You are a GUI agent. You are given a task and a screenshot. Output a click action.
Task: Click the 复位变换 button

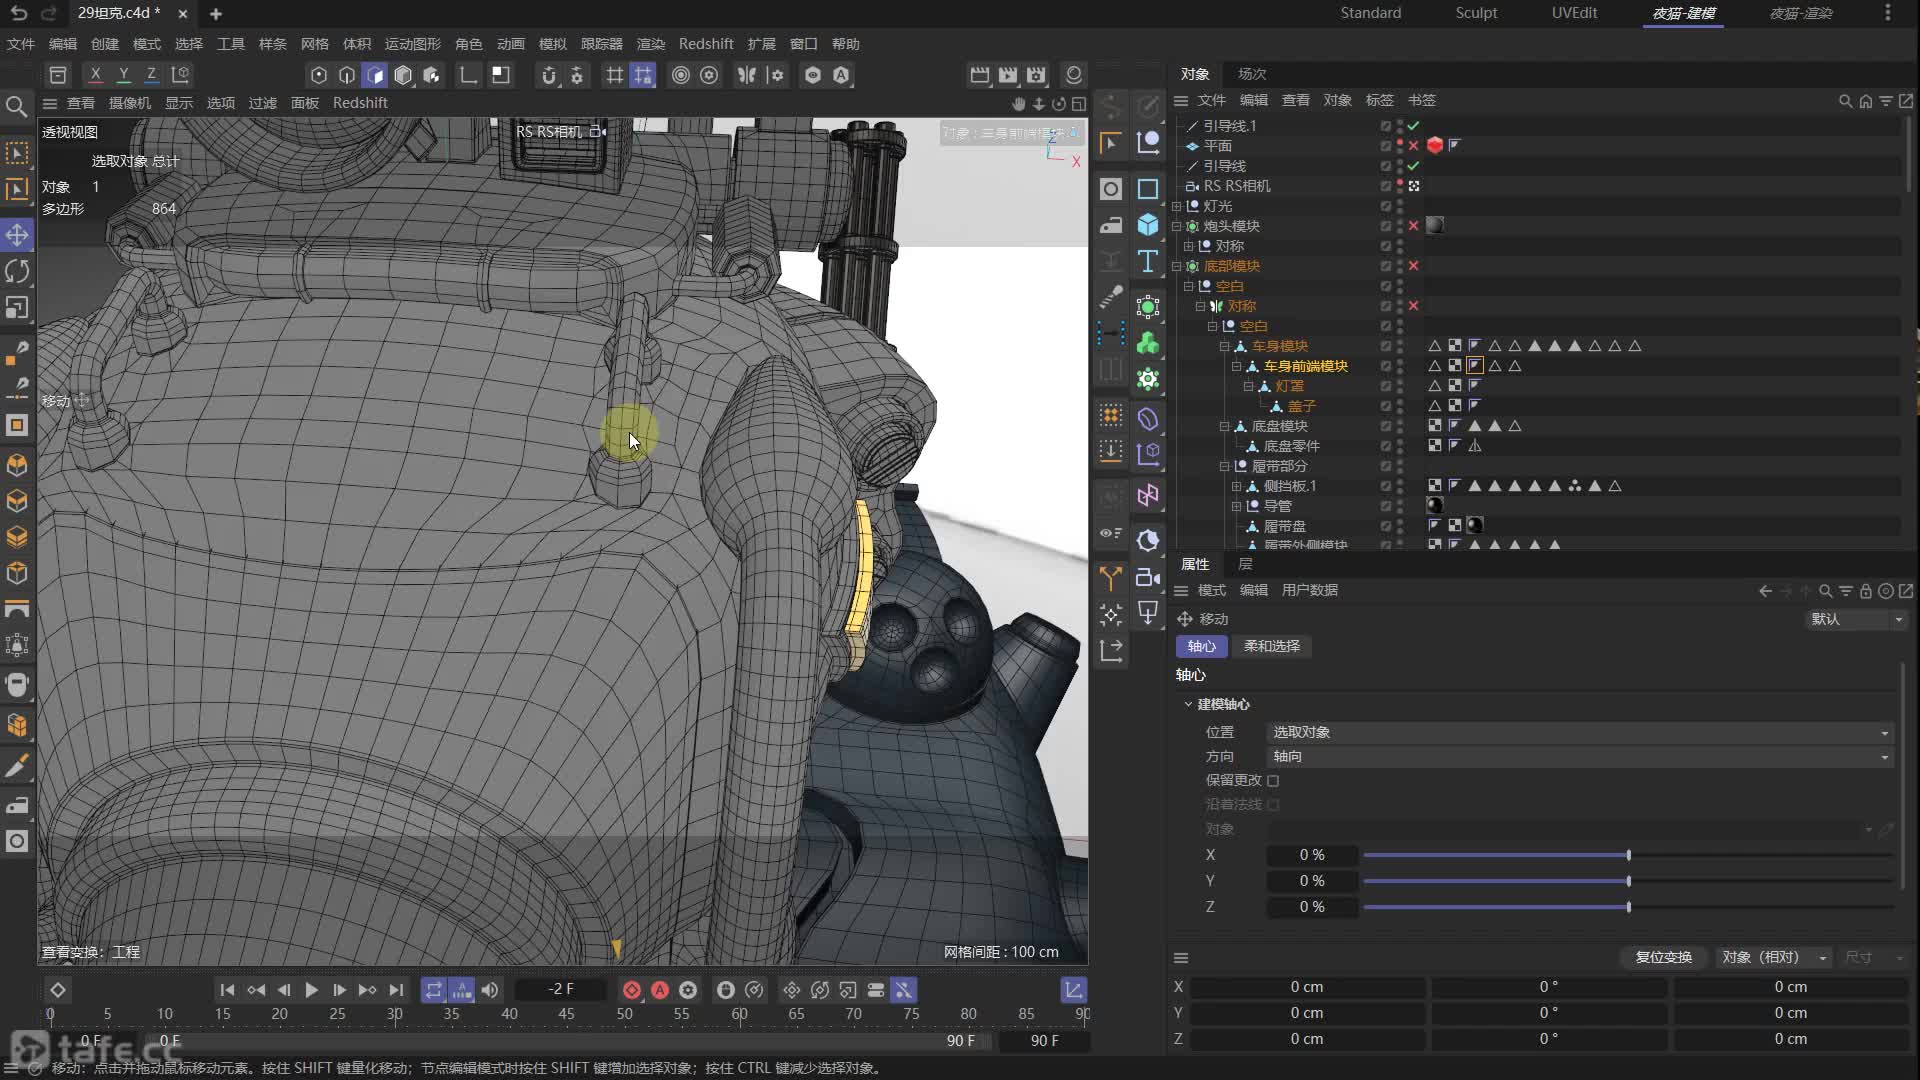[1663, 958]
